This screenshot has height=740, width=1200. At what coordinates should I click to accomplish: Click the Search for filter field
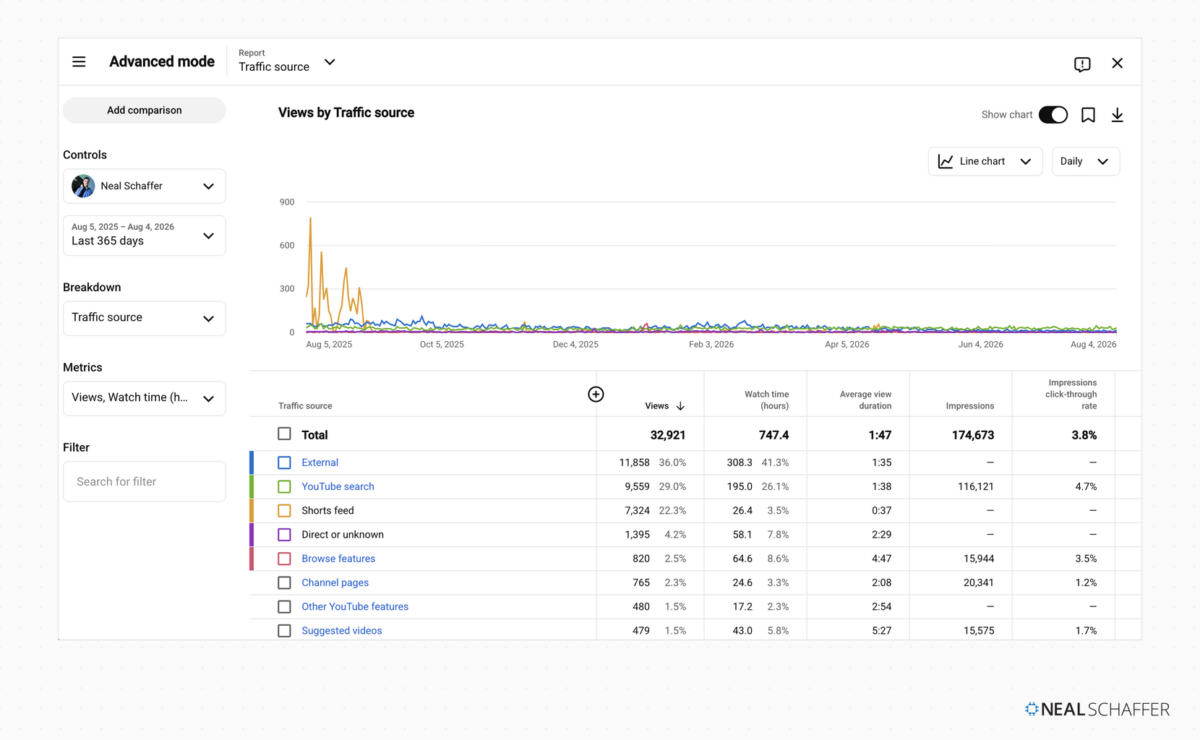(x=144, y=481)
